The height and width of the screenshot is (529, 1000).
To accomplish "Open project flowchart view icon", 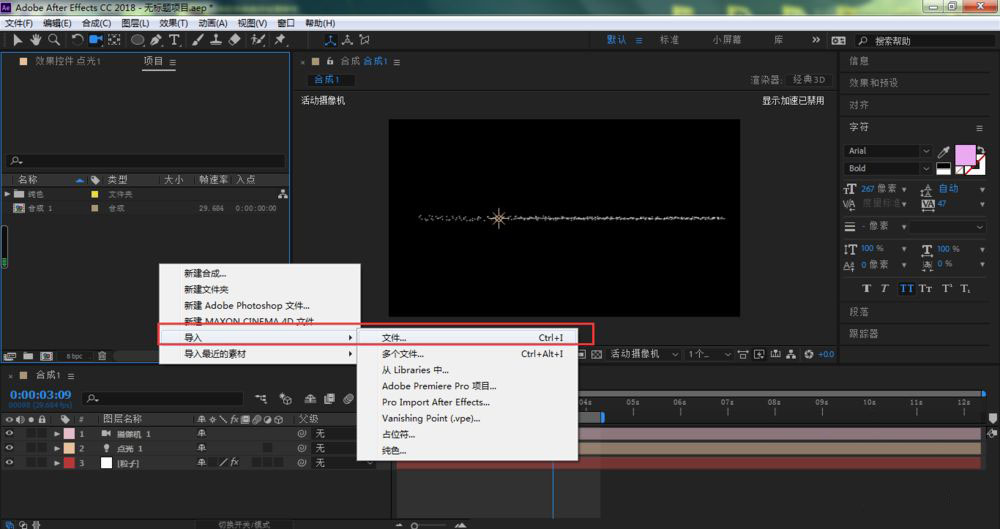I will pos(283,194).
